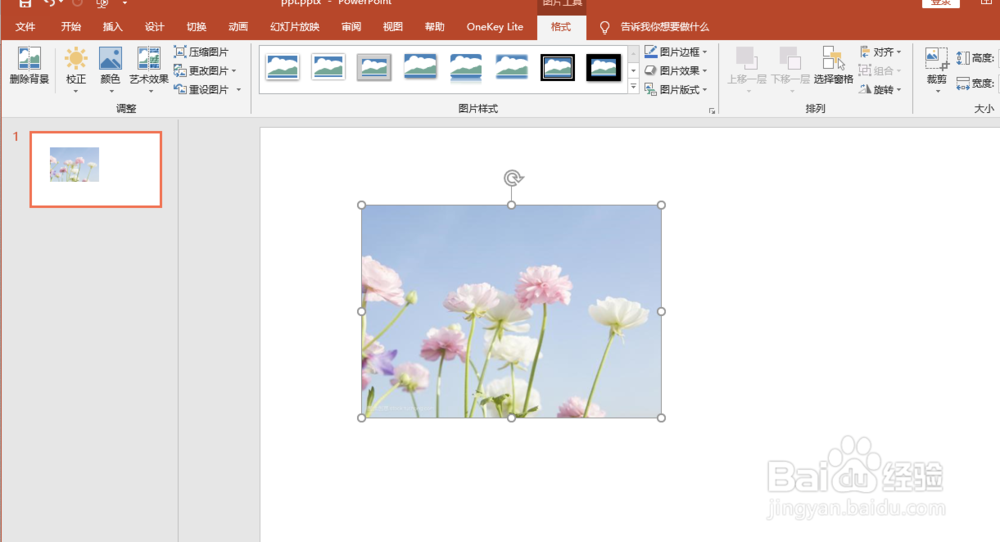Viewport: 1000px width, 542px height.
Task: Open the Corrections (校正) sun icon
Action: (x=76, y=59)
